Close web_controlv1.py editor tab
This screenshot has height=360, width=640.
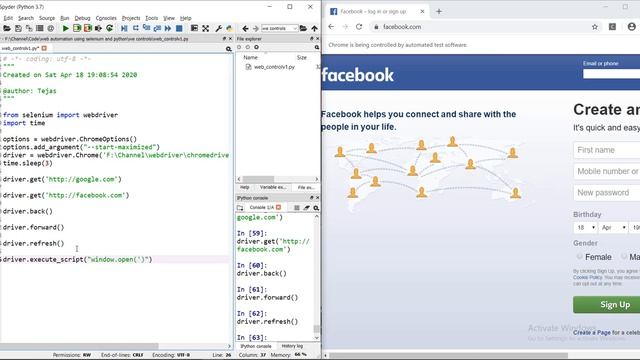click(x=44, y=48)
